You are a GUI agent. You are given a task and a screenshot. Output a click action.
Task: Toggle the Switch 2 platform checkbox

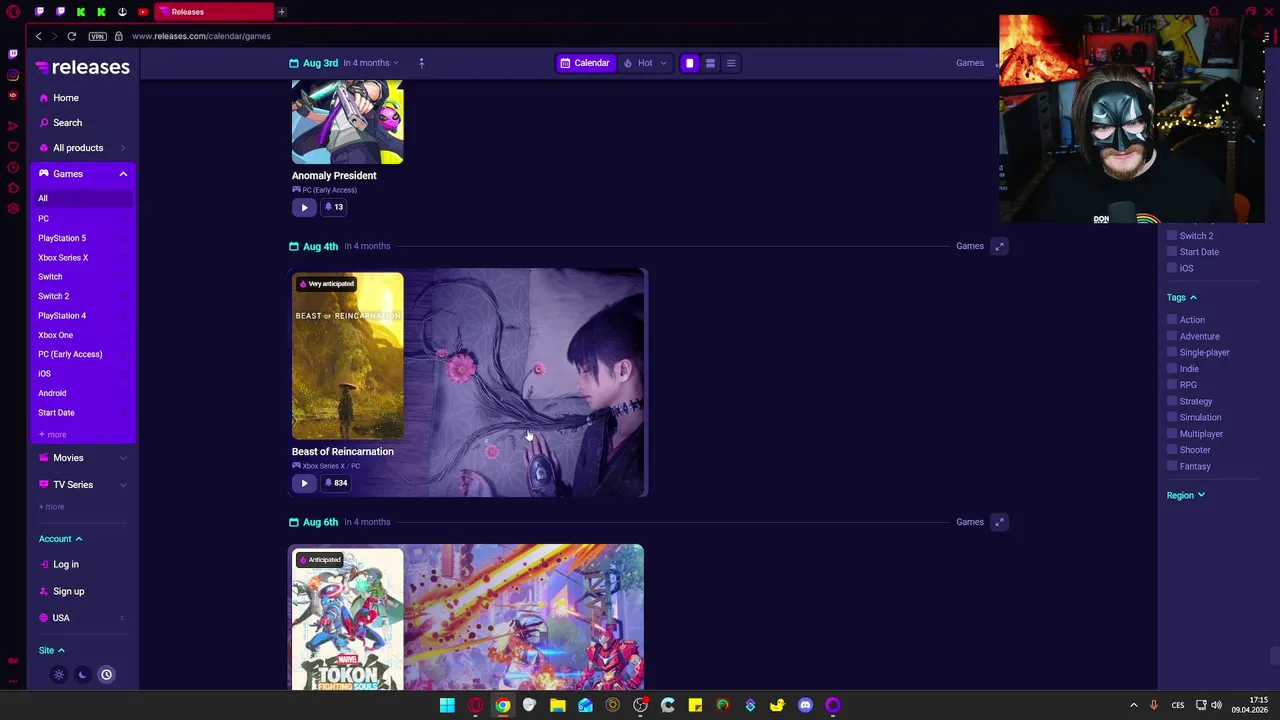[1172, 236]
